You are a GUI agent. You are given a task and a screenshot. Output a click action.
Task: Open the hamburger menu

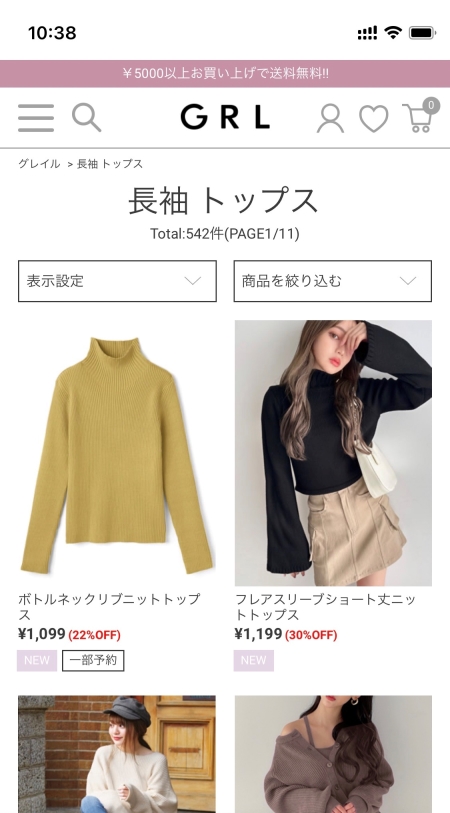(36, 118)
